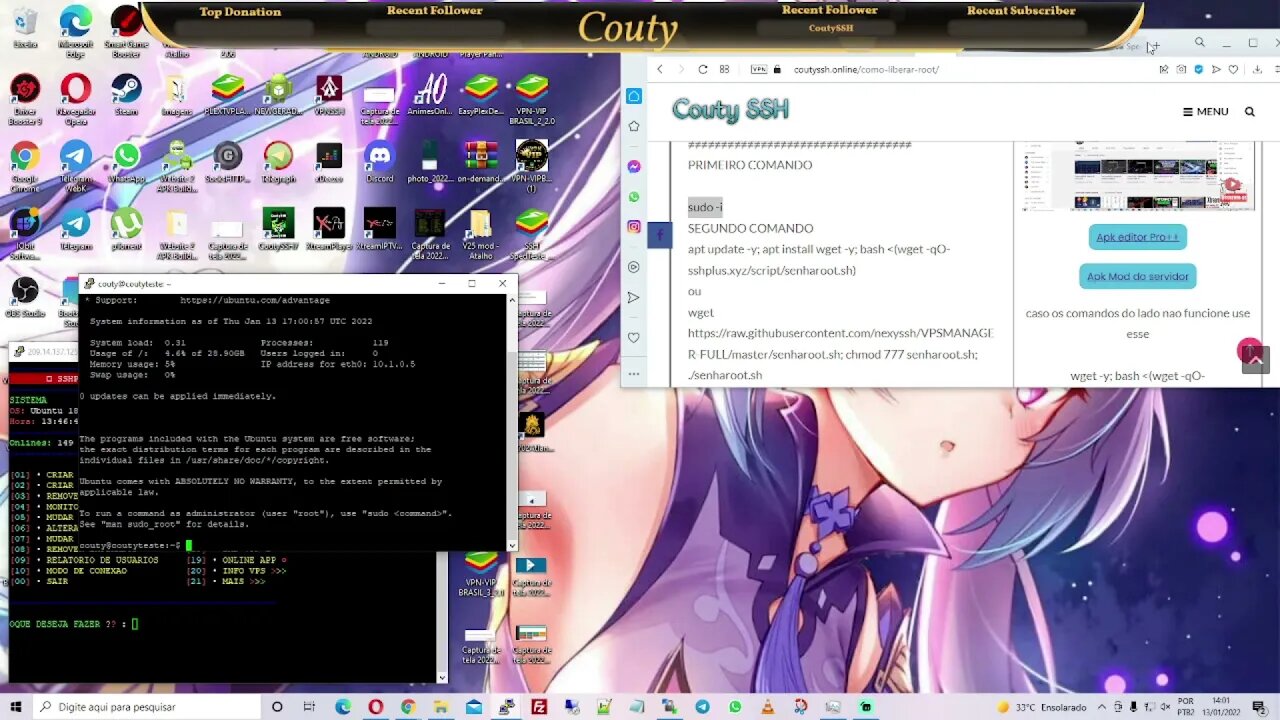Viewport: 1280px width, 720px height.
Task: Expand hidden system tray icons chevron
Action: [1104, 707]
